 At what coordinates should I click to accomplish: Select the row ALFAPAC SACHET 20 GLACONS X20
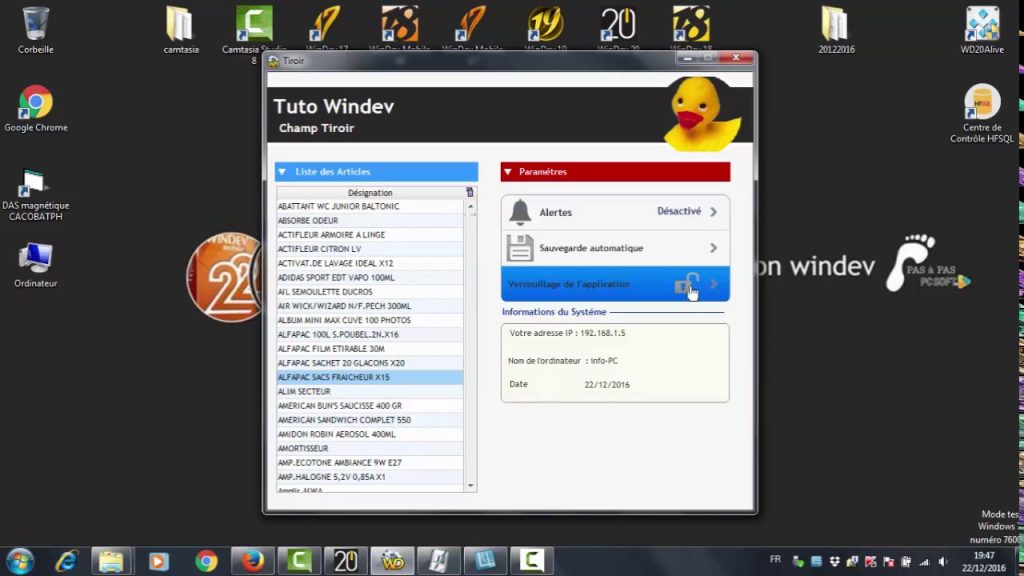[370, 363]
